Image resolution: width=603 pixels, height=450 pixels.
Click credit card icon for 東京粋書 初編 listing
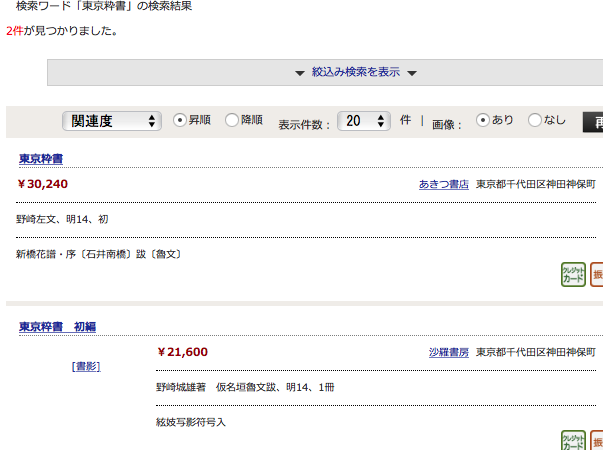pyautogui.click(x=573, y=441)
